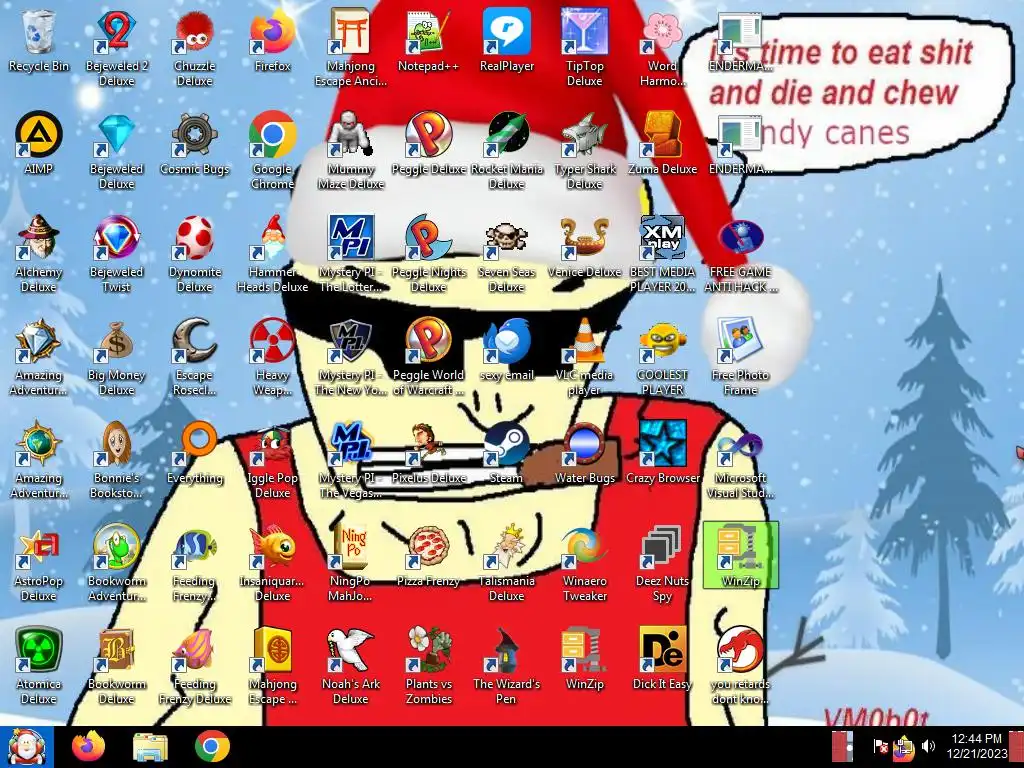This screenshot has height=768, width=1024.
Task: Select the Bonnie's Booksto... icon
Action: pos(117,460)
